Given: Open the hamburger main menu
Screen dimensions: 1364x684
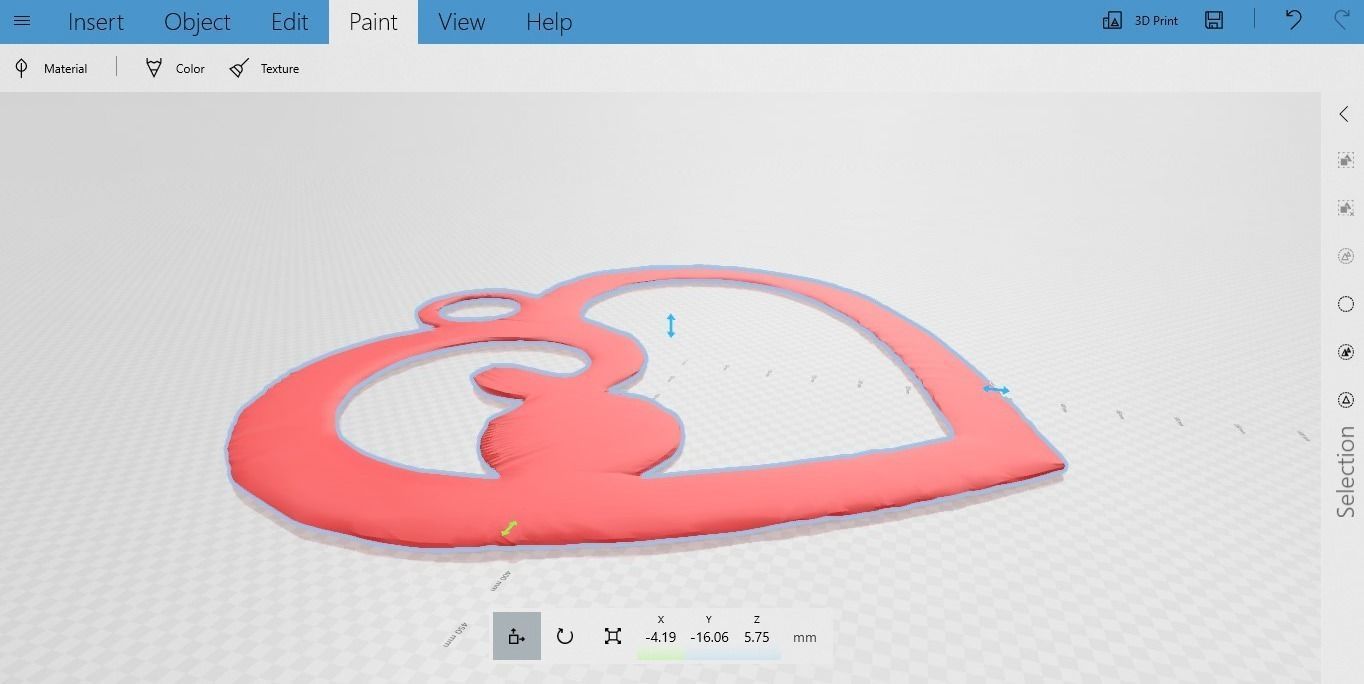Looking at the screenshot, I should point(22,21).
